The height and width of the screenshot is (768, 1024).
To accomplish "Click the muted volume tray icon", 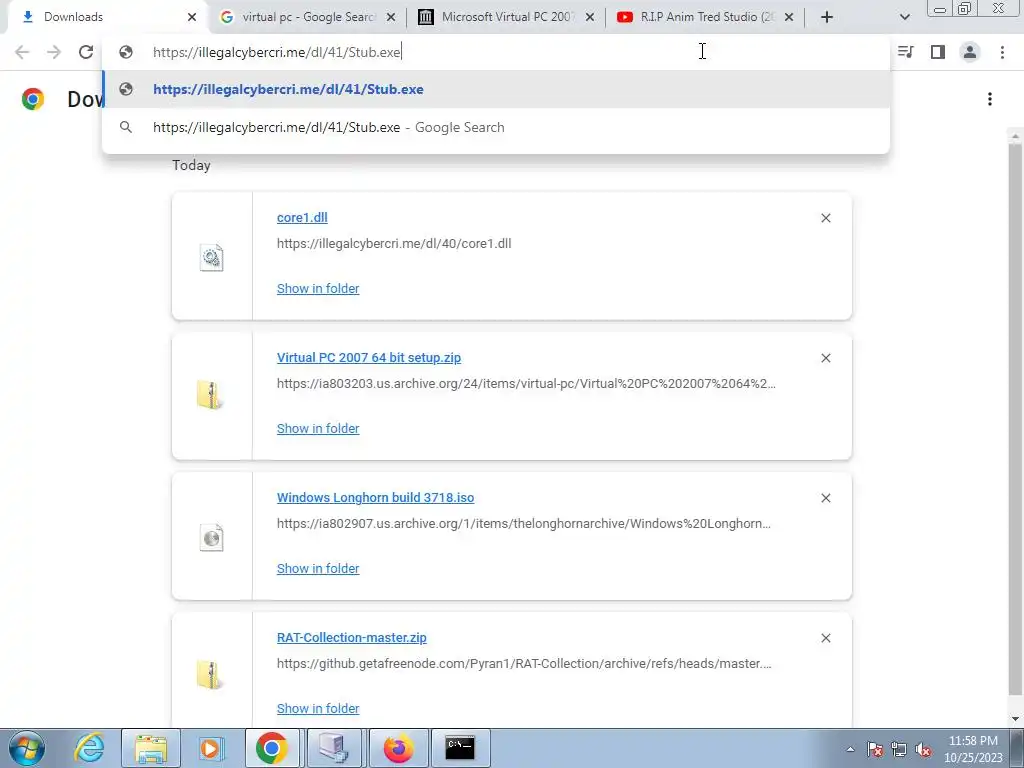I will (x=923, y=749).
